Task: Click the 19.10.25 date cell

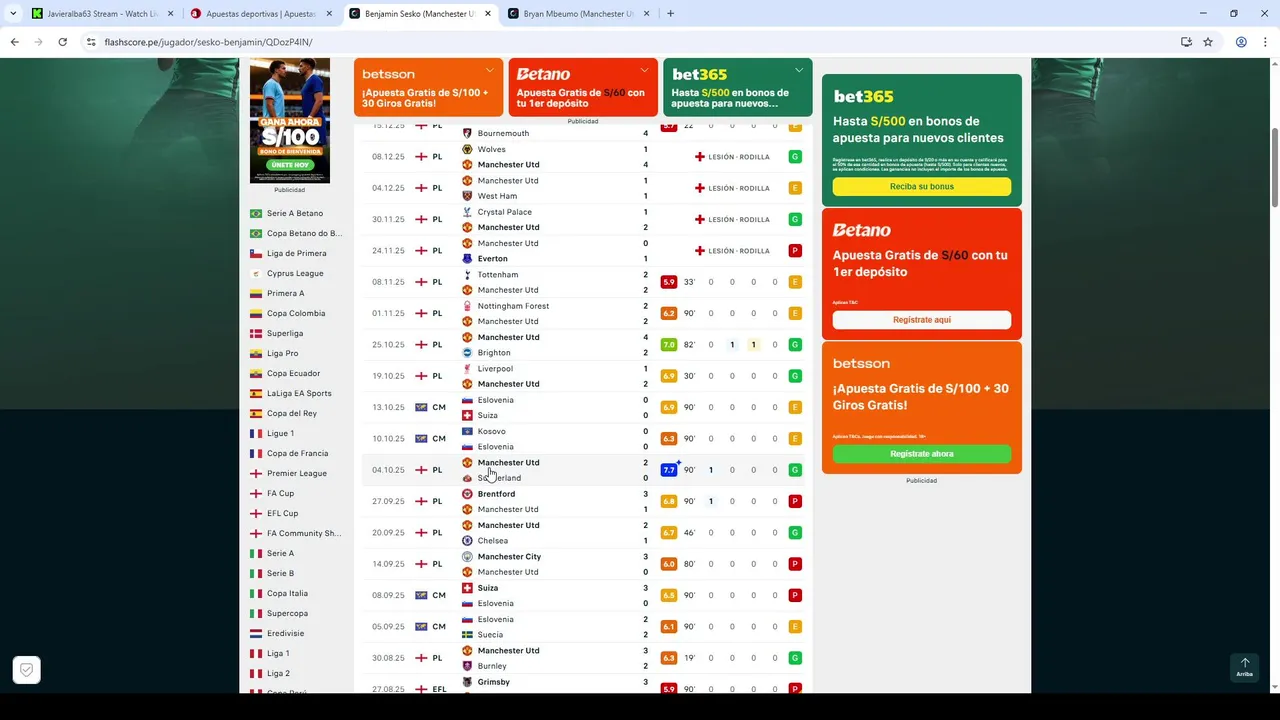Action: [x=388, y=376]
